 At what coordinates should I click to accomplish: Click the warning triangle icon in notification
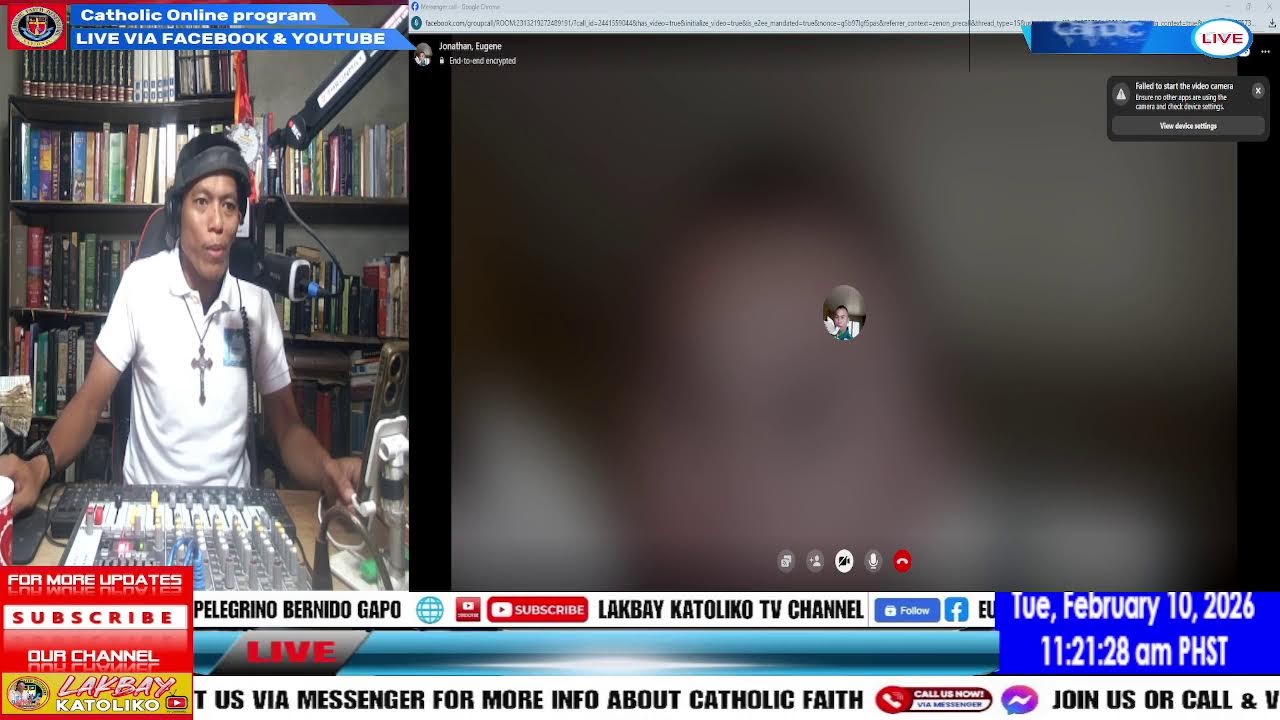(1121, 94)
